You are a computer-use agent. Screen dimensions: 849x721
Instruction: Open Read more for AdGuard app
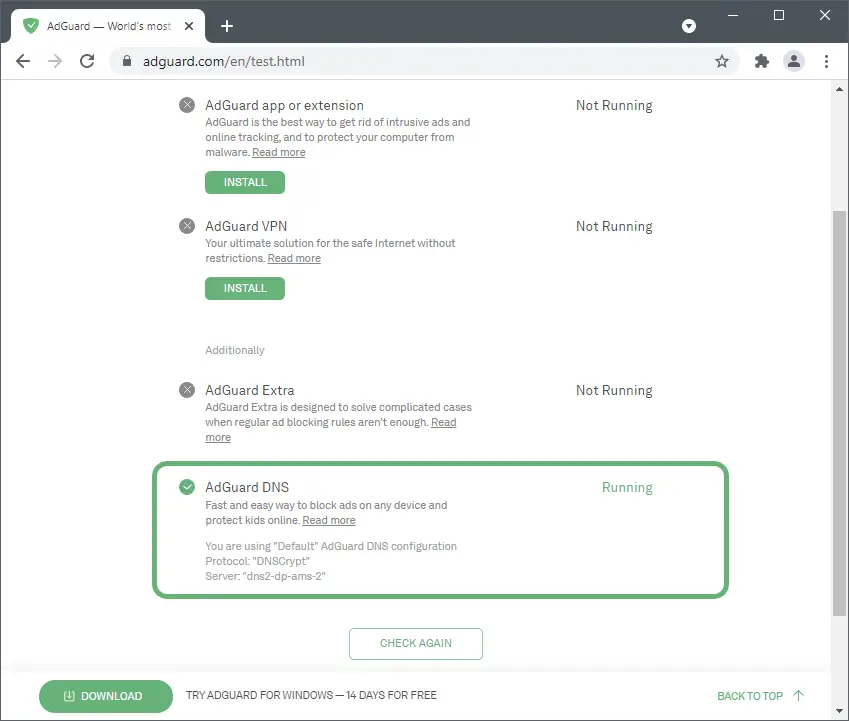coord(279,152)
